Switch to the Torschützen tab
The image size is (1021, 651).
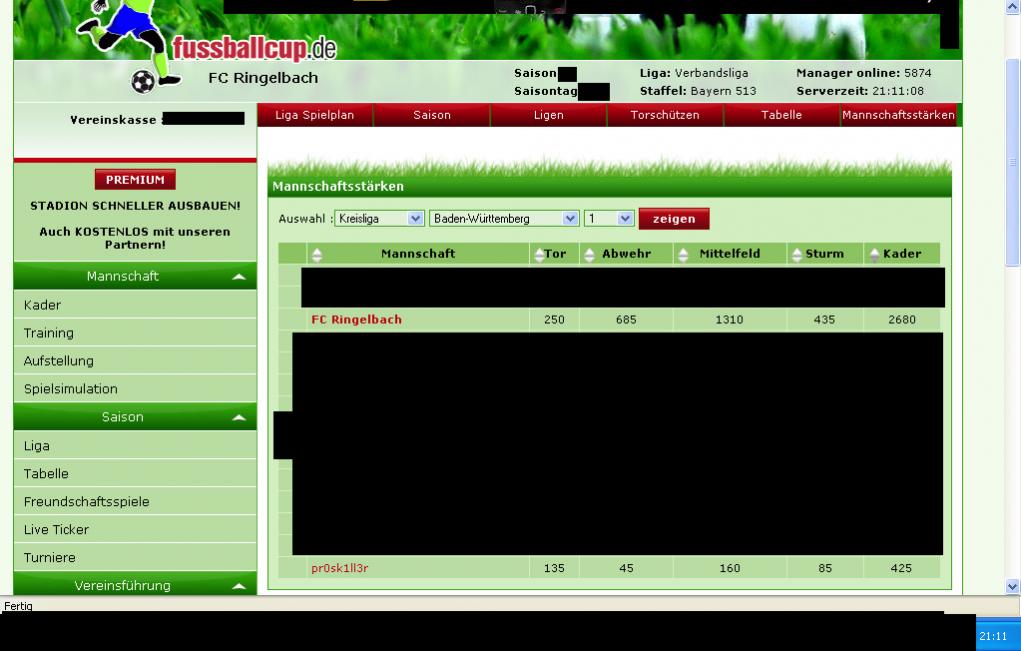coord(665,115)
